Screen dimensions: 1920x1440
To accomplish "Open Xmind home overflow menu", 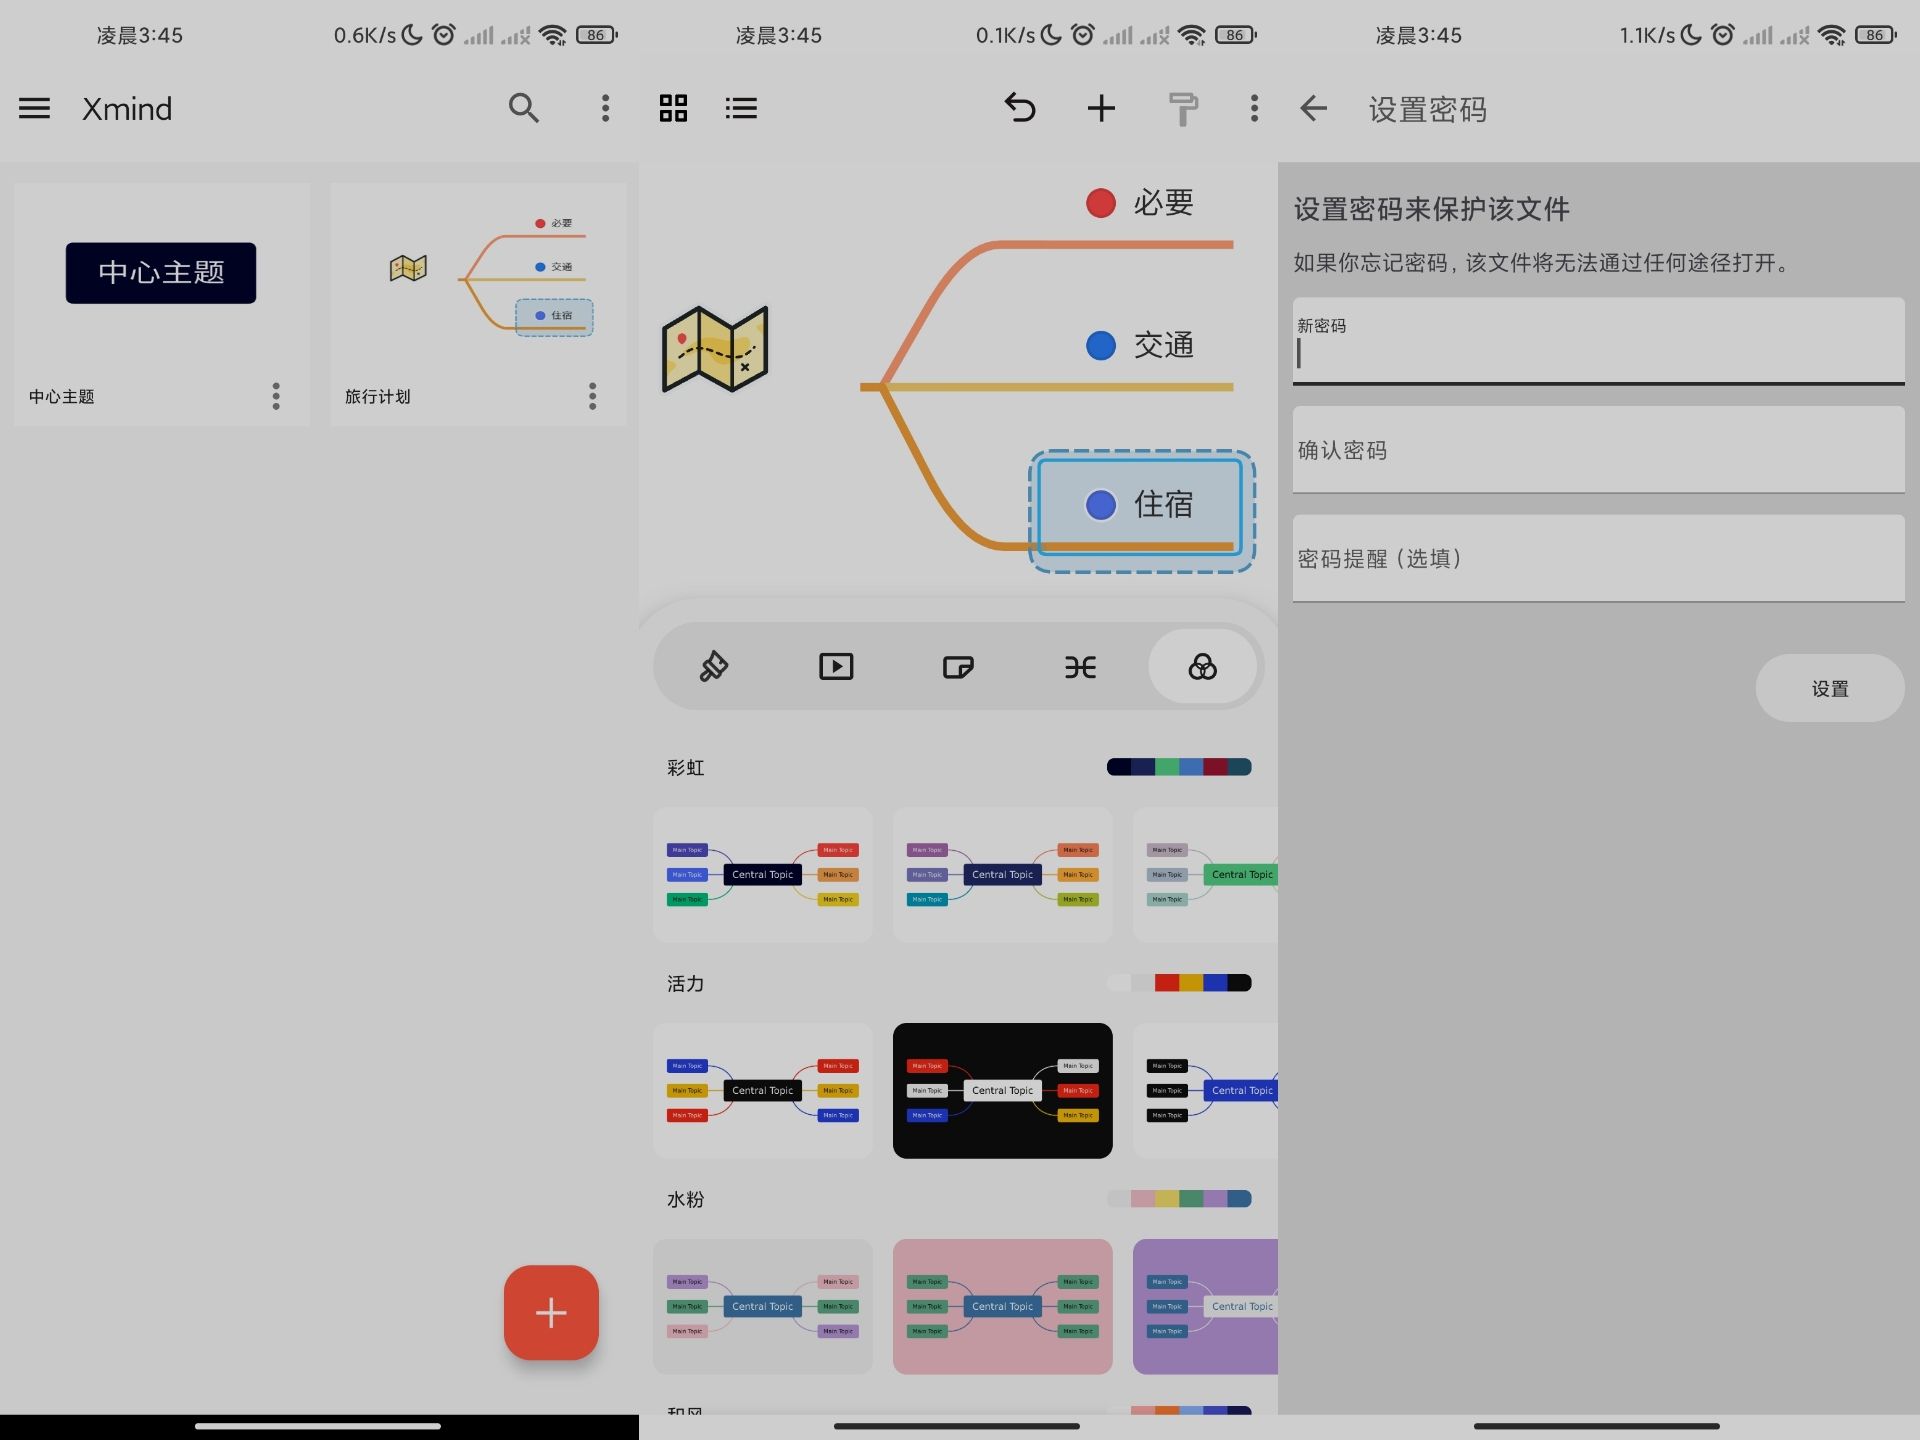I will tap(605, 108).
